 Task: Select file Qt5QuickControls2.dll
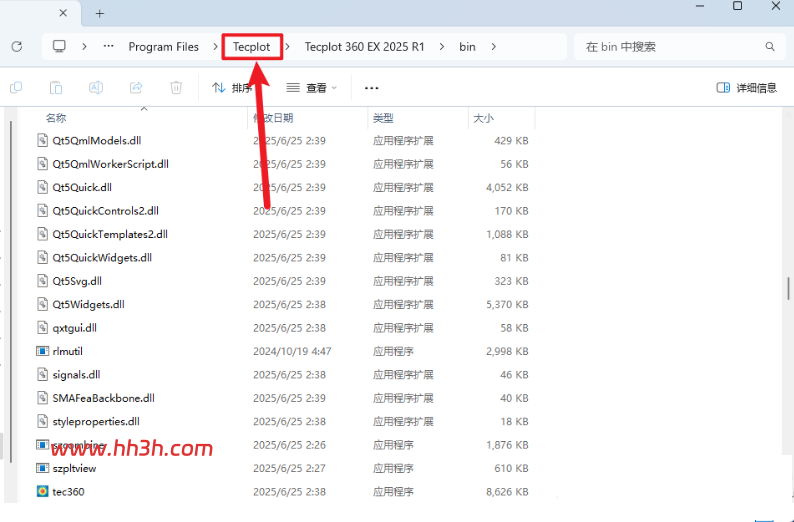click(105, 211)
